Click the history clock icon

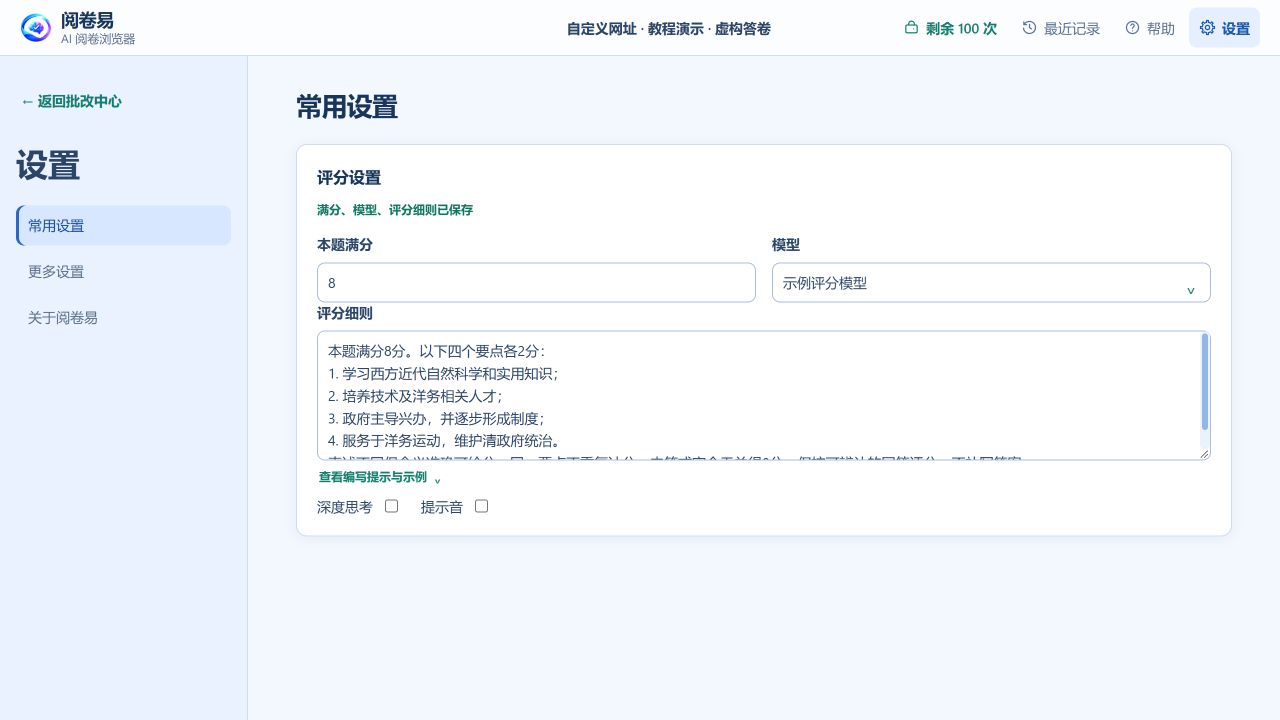pyautogui.click(x=1029, y=28)
